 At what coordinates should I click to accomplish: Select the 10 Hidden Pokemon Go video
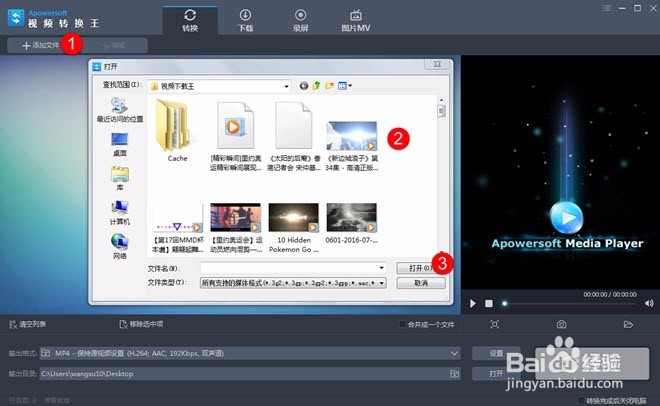294,228
